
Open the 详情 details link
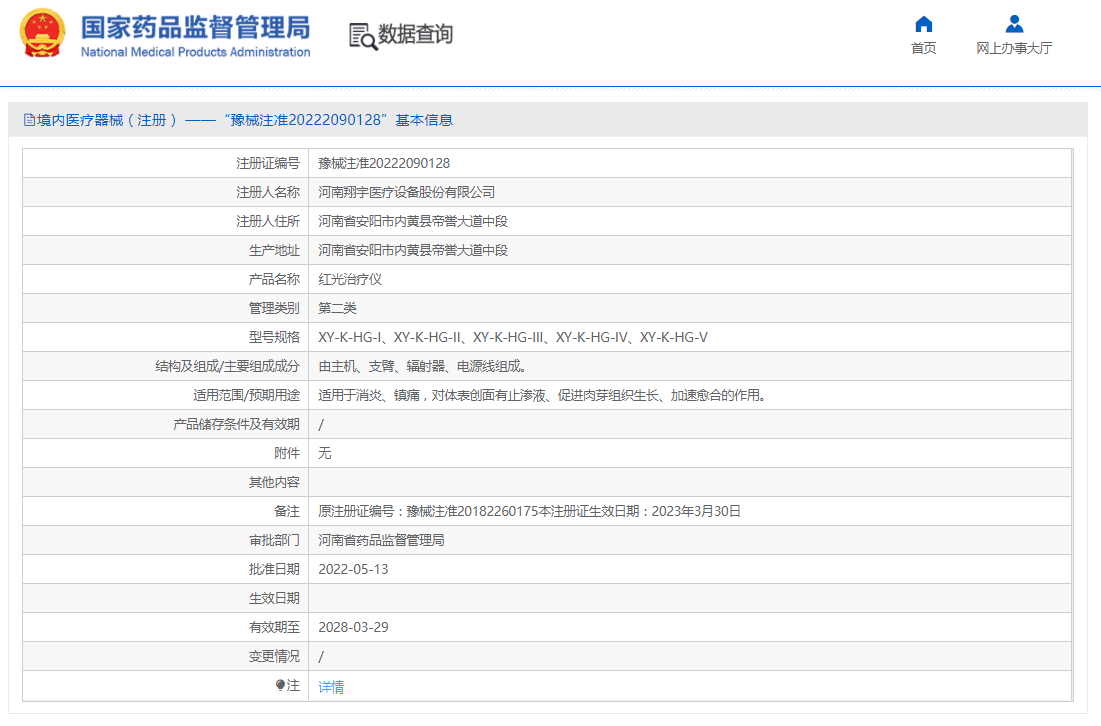[331, 687]
